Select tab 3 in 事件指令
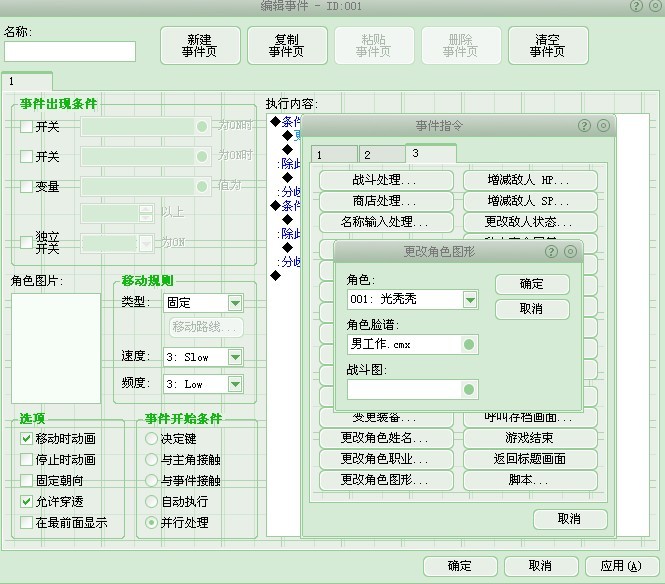This screenshot has width=665, height=584. point(431,153)
